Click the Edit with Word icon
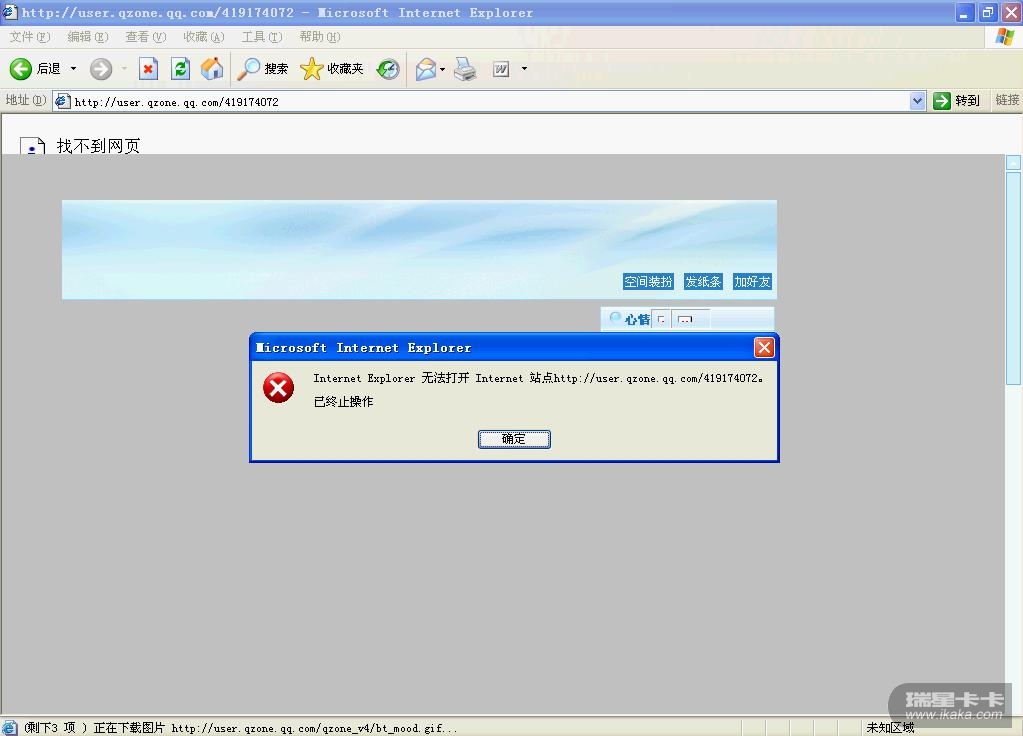 pos(500,69)
